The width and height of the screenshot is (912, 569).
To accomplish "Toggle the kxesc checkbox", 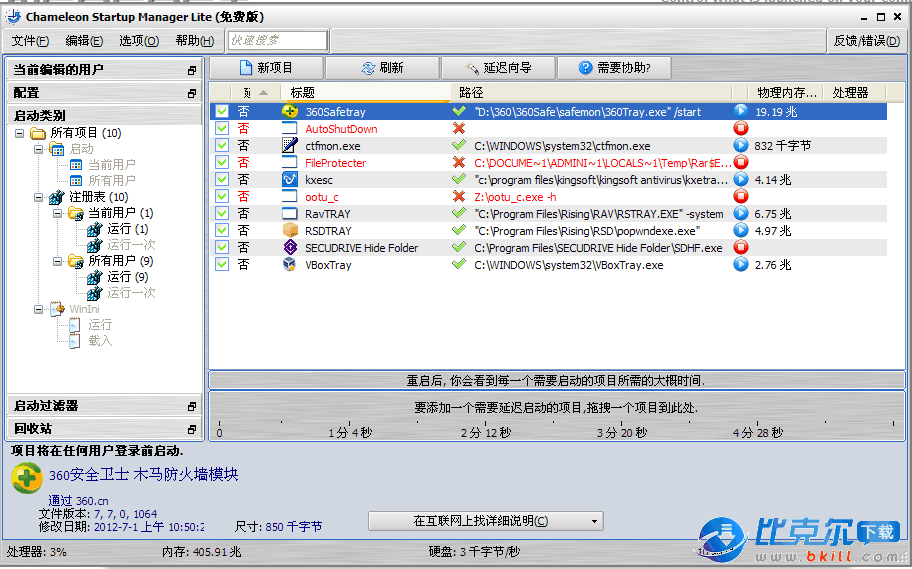I will click(x=222, y=179).
